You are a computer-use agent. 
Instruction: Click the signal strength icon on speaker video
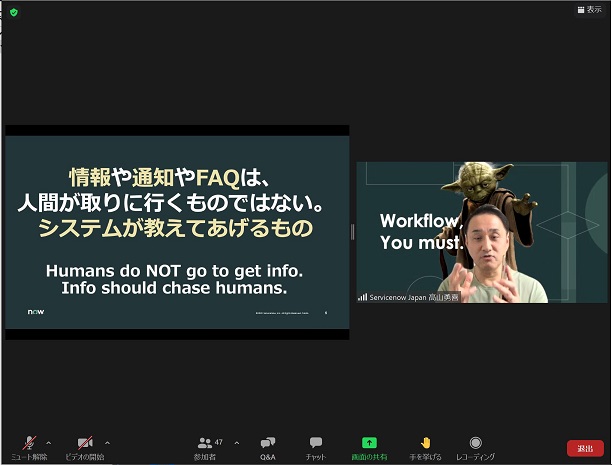363,298
